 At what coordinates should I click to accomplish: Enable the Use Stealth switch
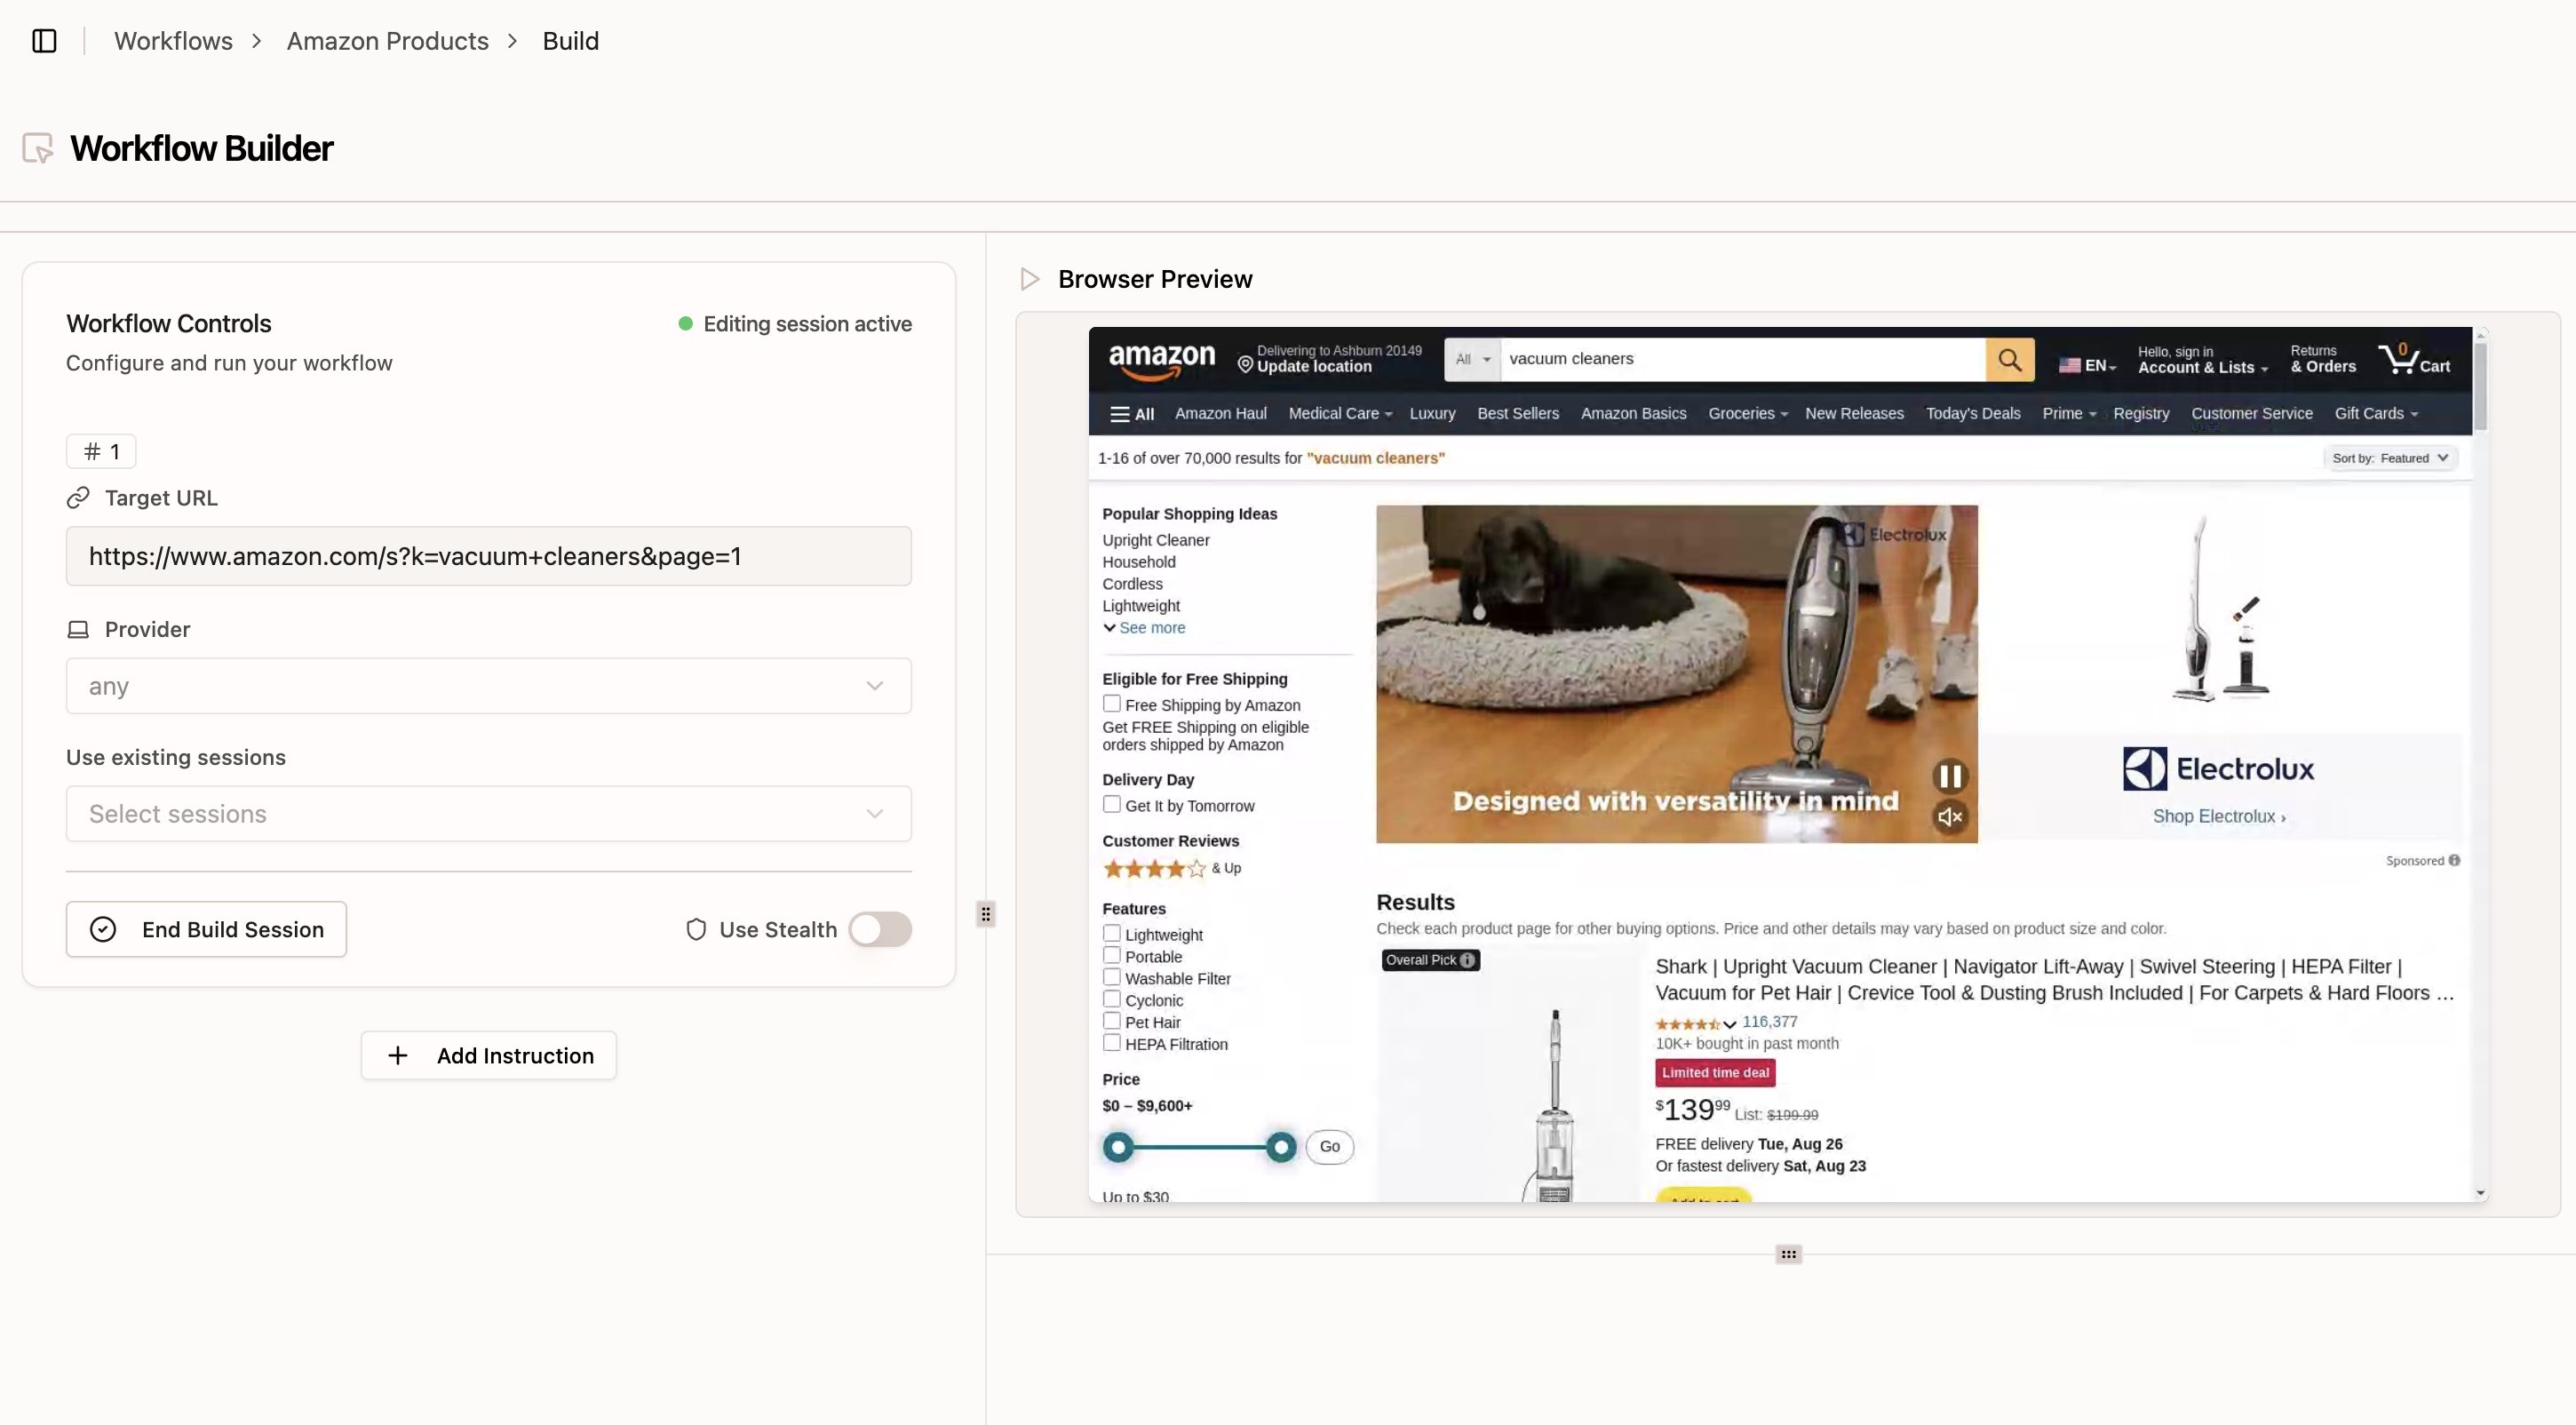879,930
